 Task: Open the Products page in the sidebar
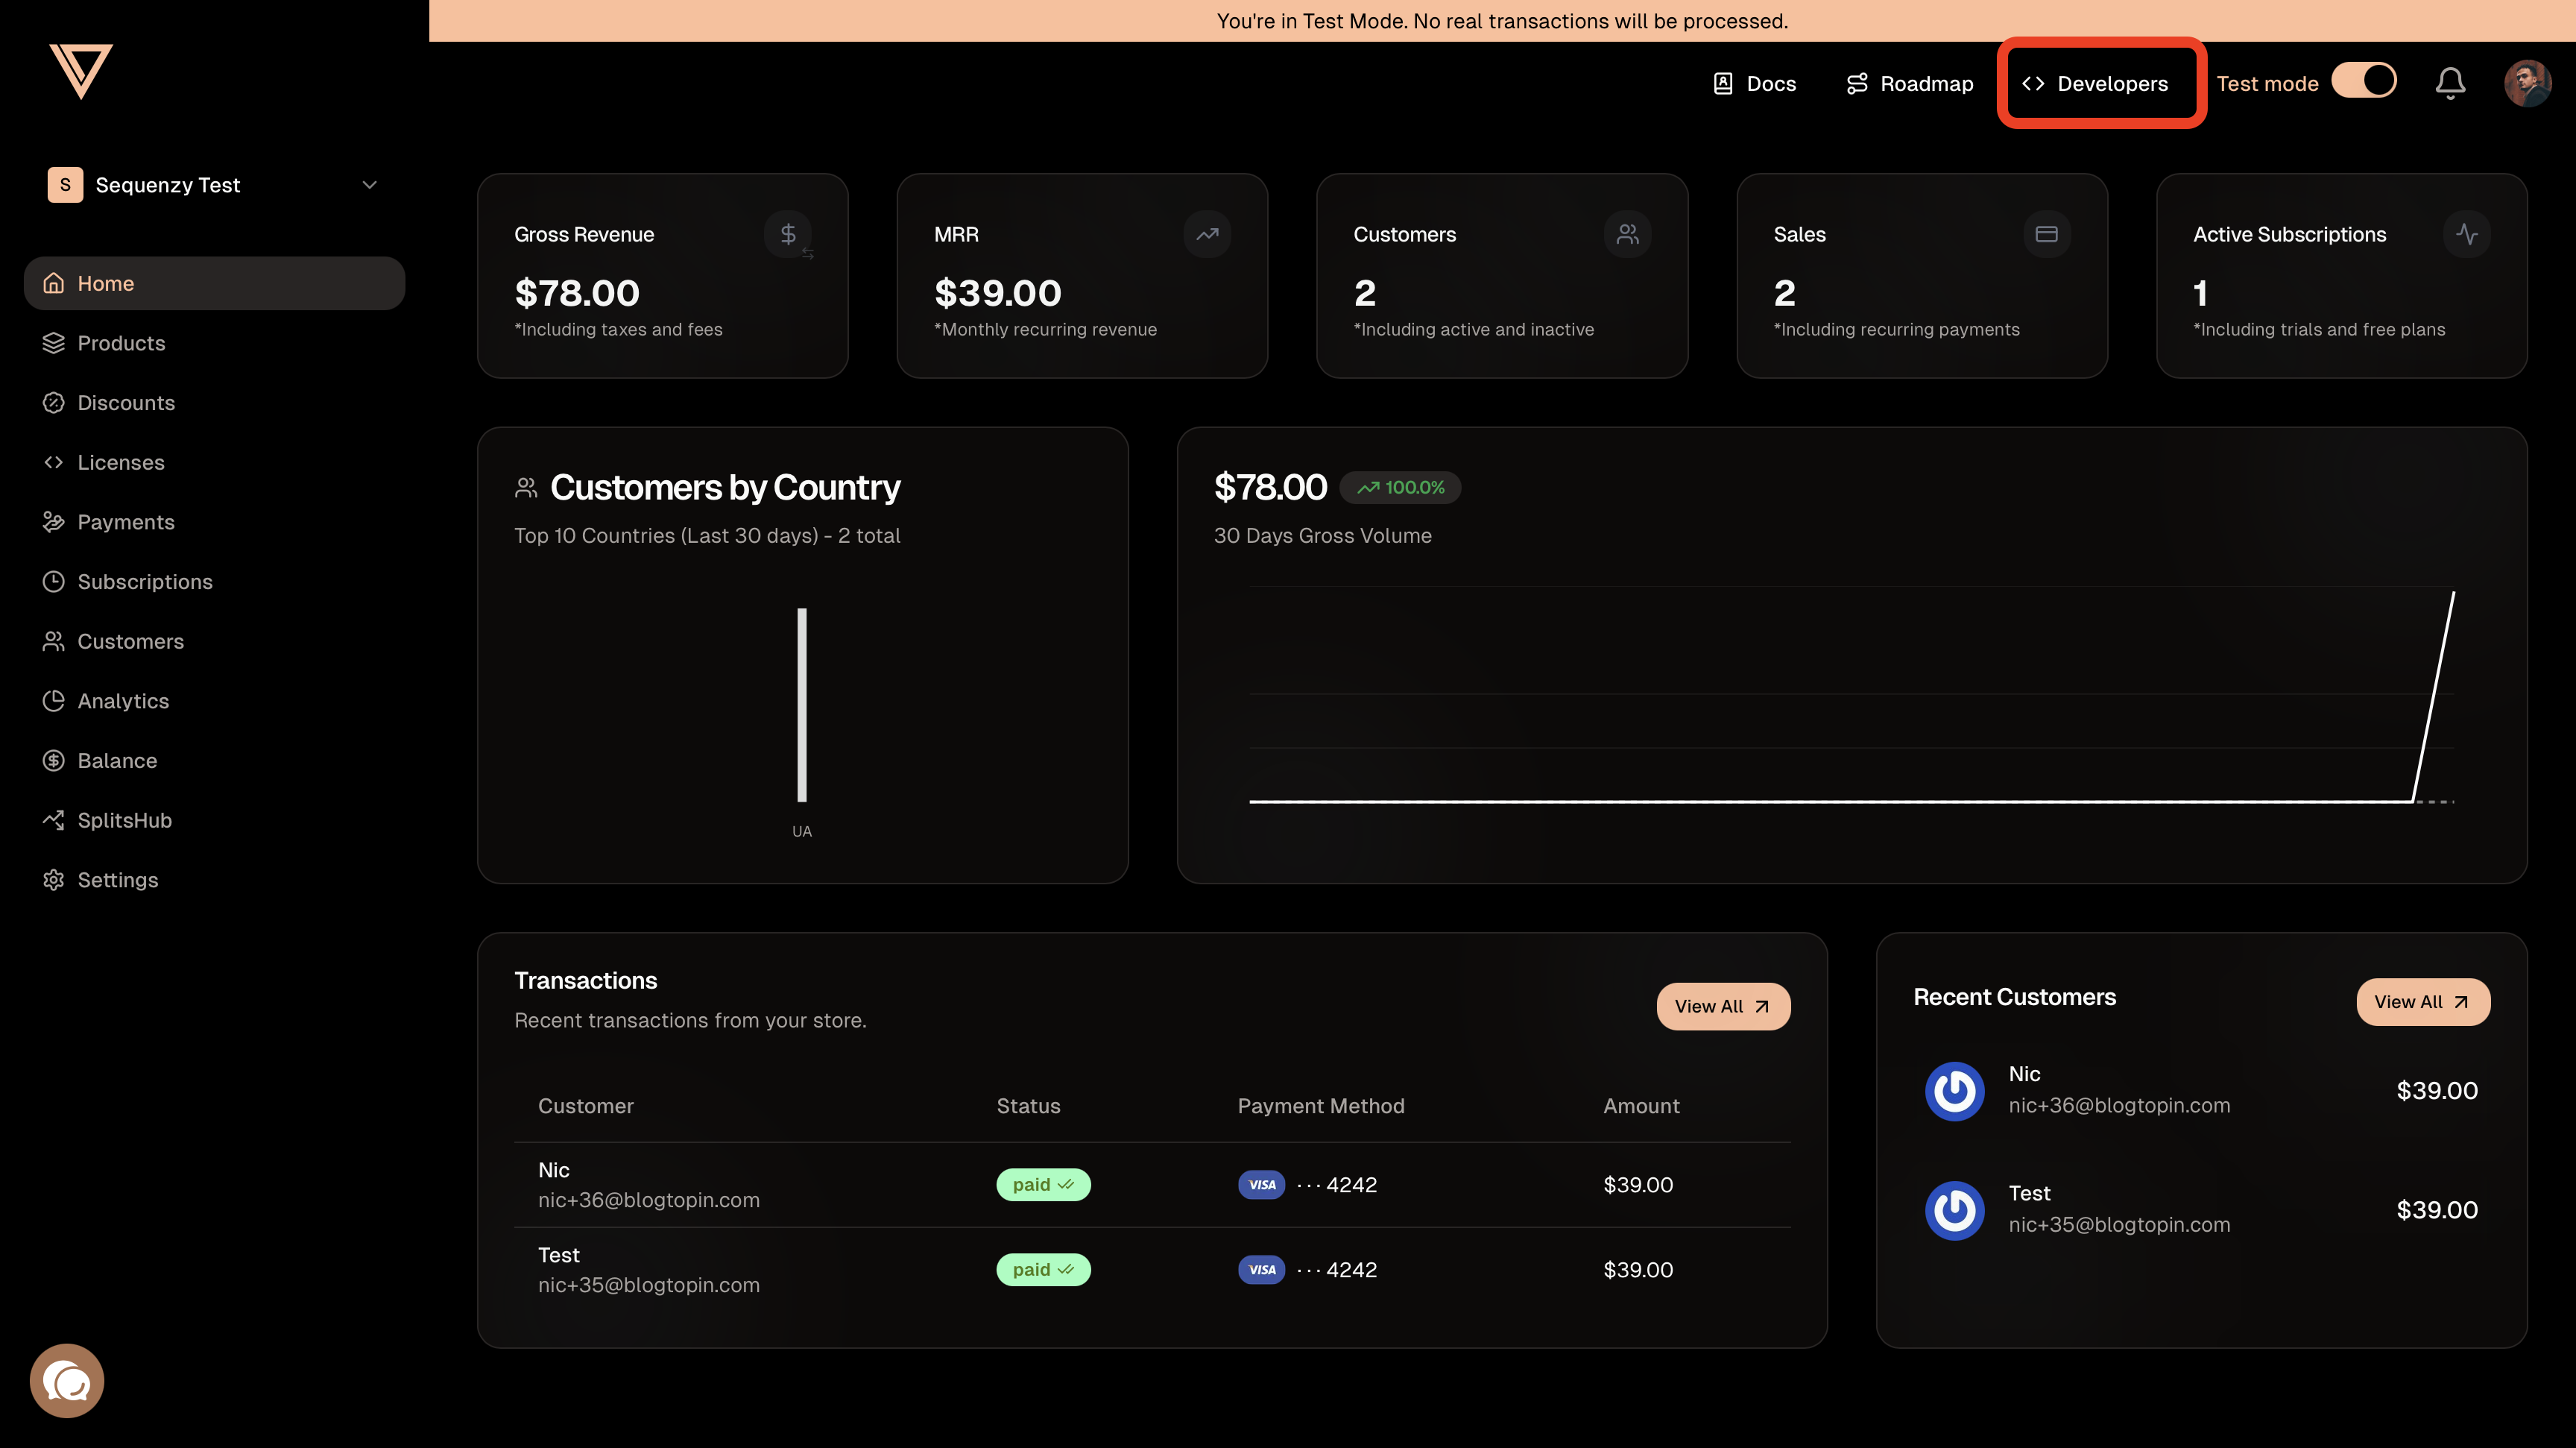point(121,343)
